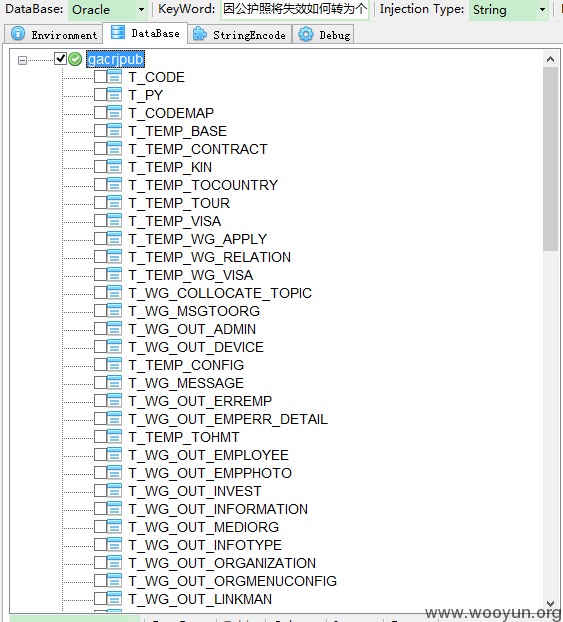The image size is (563, 622).
Task: Select the gacrjpub database node
Action: click(115, 59)
